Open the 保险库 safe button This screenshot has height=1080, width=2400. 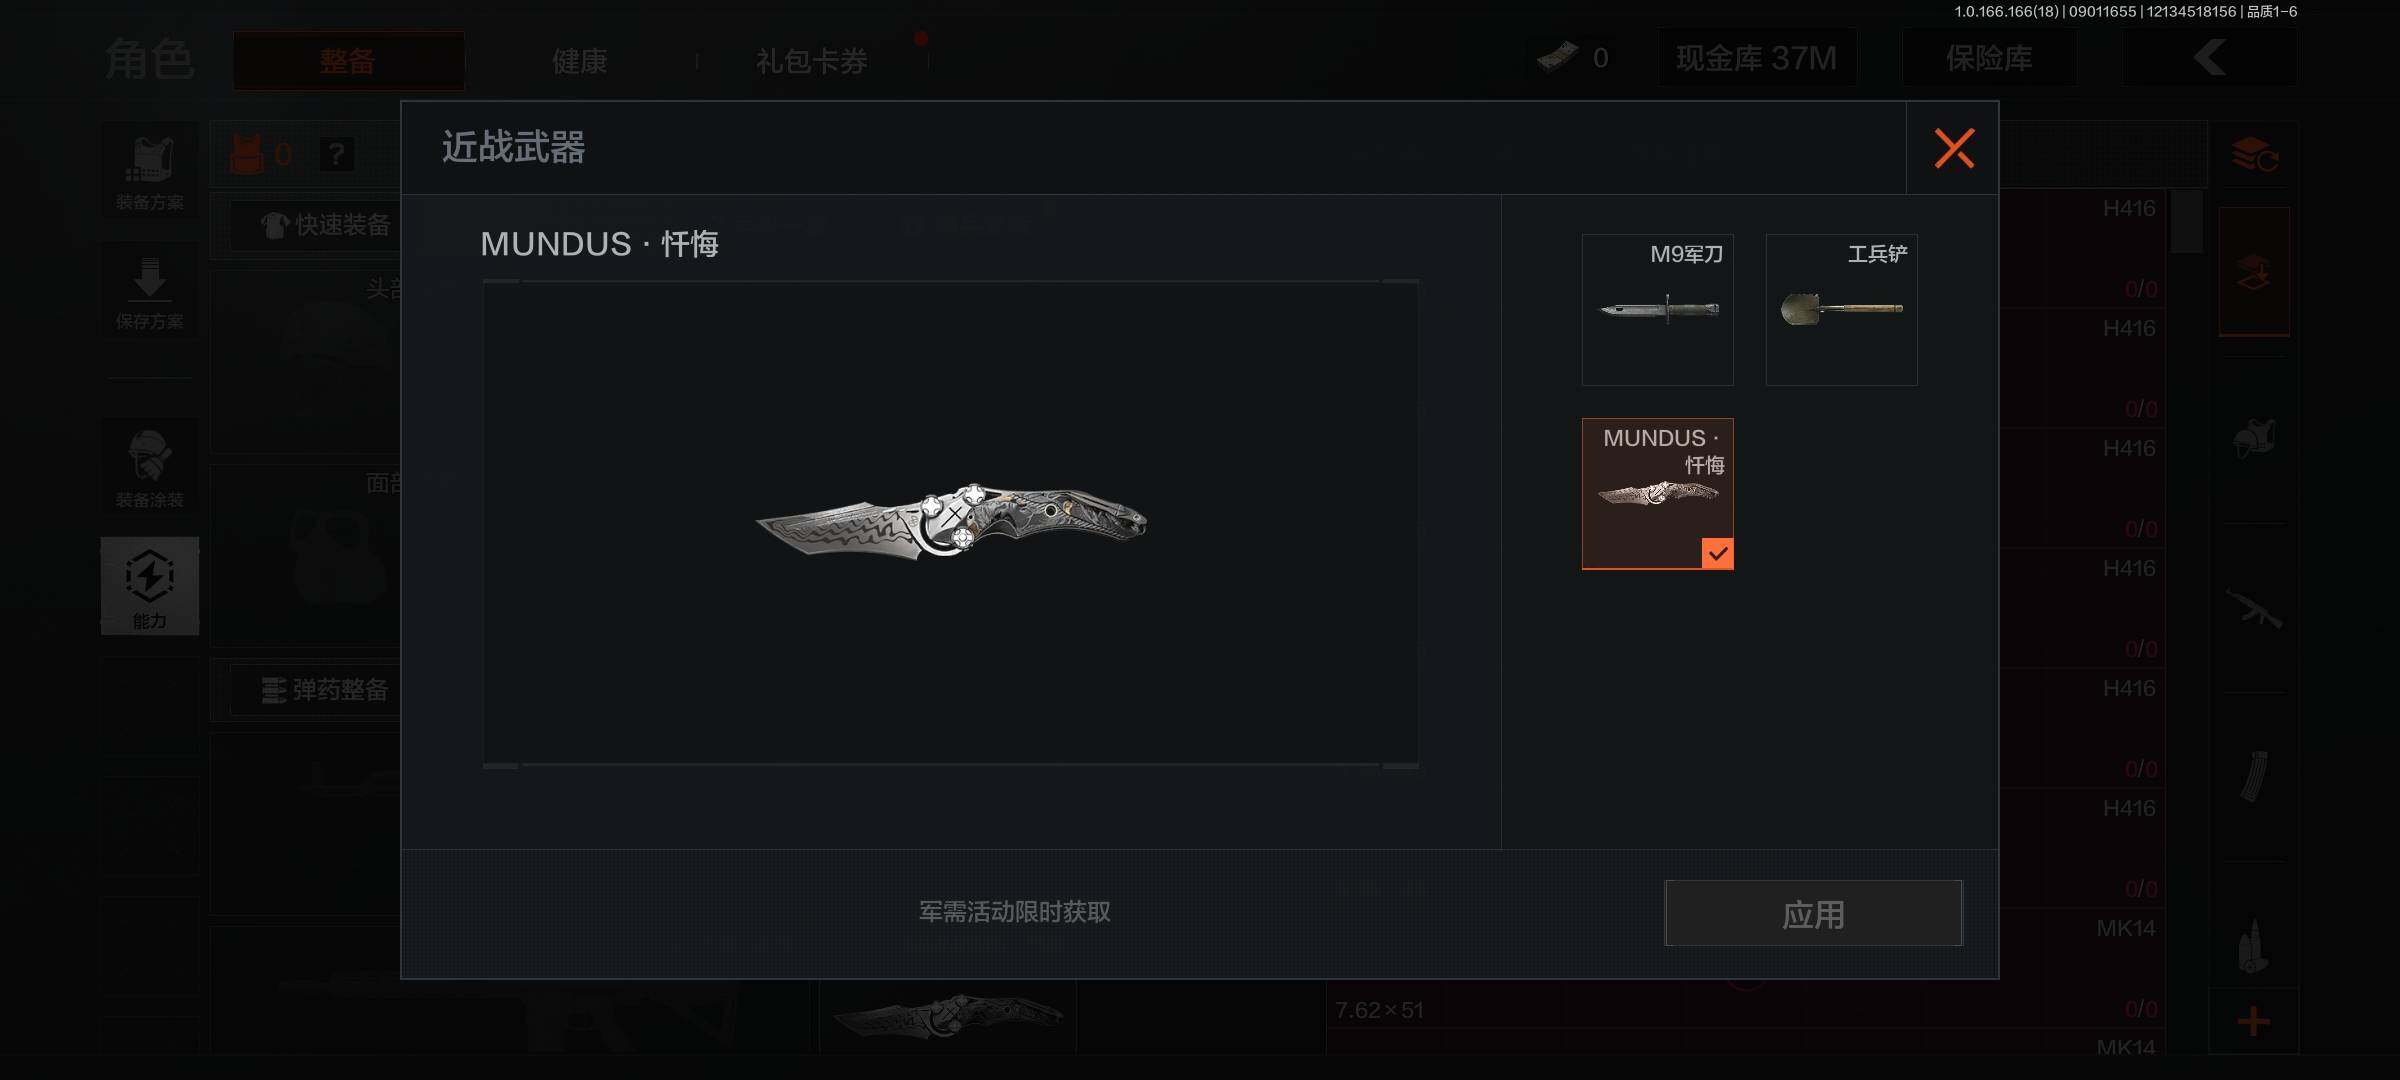click(x=1989, y=58)
